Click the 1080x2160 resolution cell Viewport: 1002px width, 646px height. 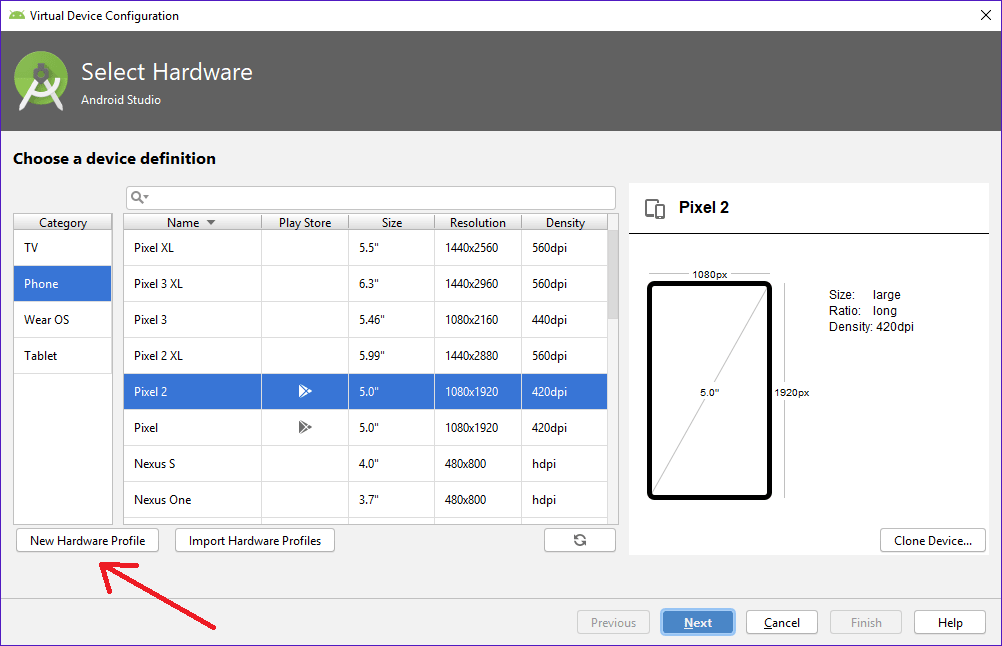(x=478, y=319)
